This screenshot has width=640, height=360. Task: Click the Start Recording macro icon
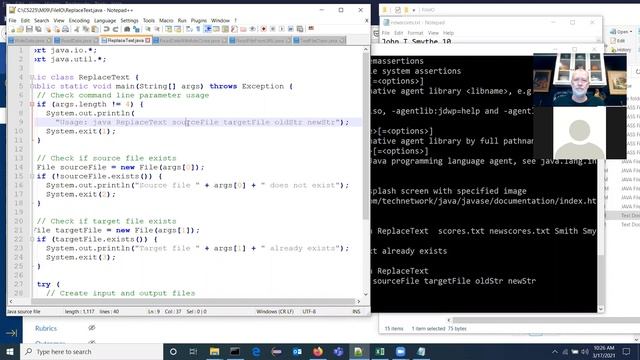tap(264, 29)
